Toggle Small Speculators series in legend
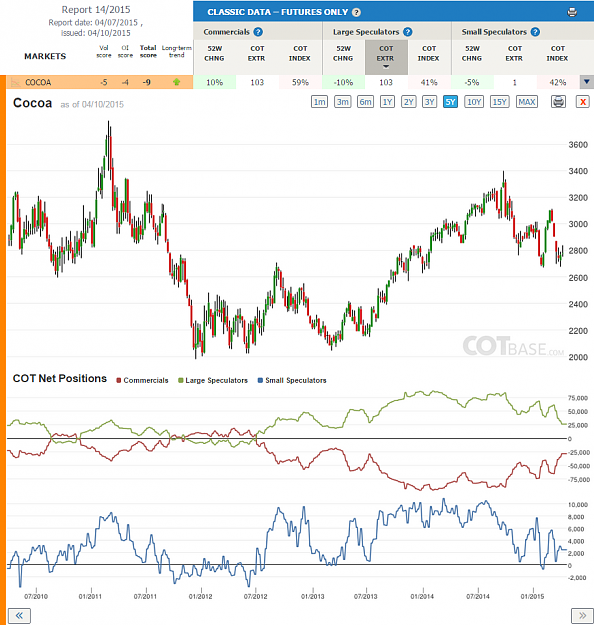The image size is (594, 625). click(x=292, y=380)
